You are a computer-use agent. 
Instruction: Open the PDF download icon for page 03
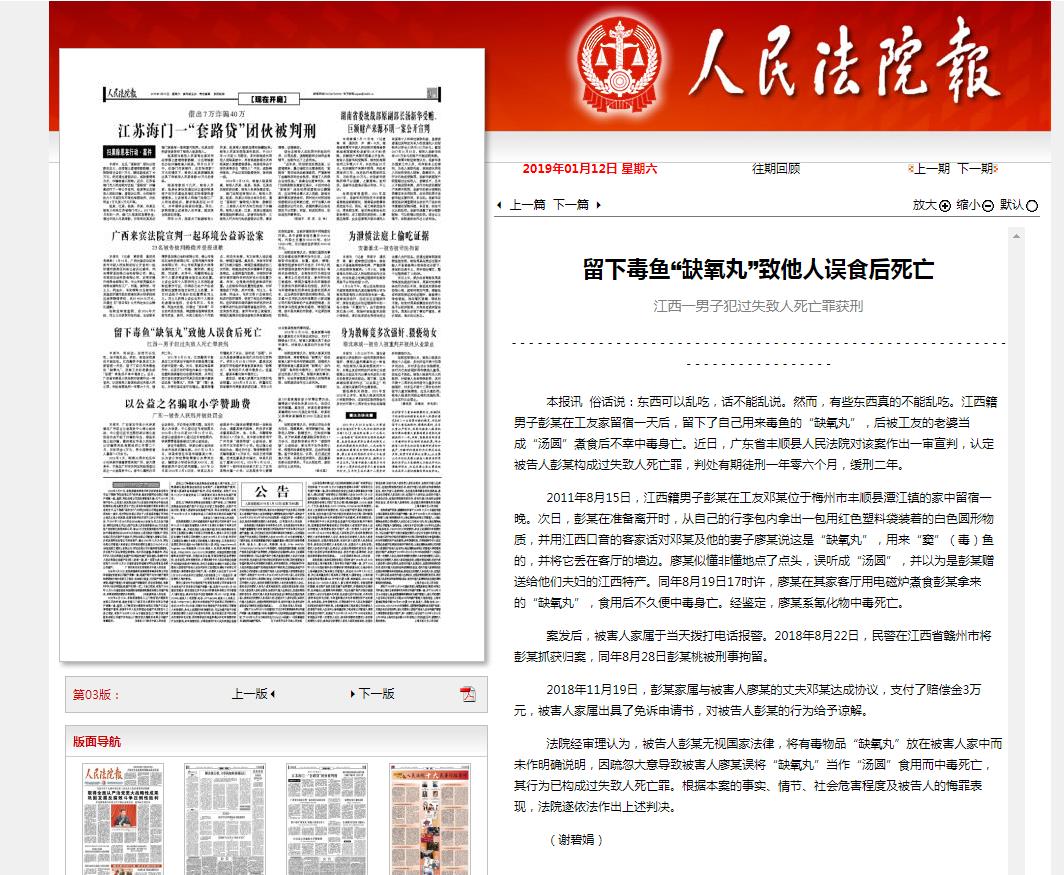point(468,694)
